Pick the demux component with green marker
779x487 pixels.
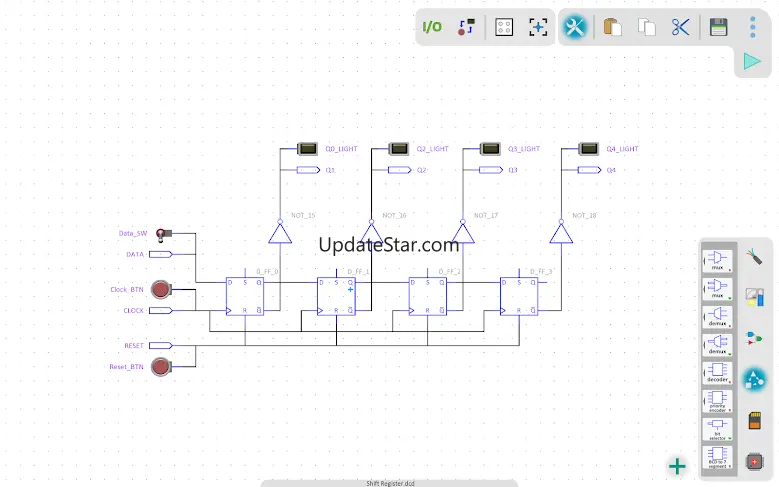(717, 344)
